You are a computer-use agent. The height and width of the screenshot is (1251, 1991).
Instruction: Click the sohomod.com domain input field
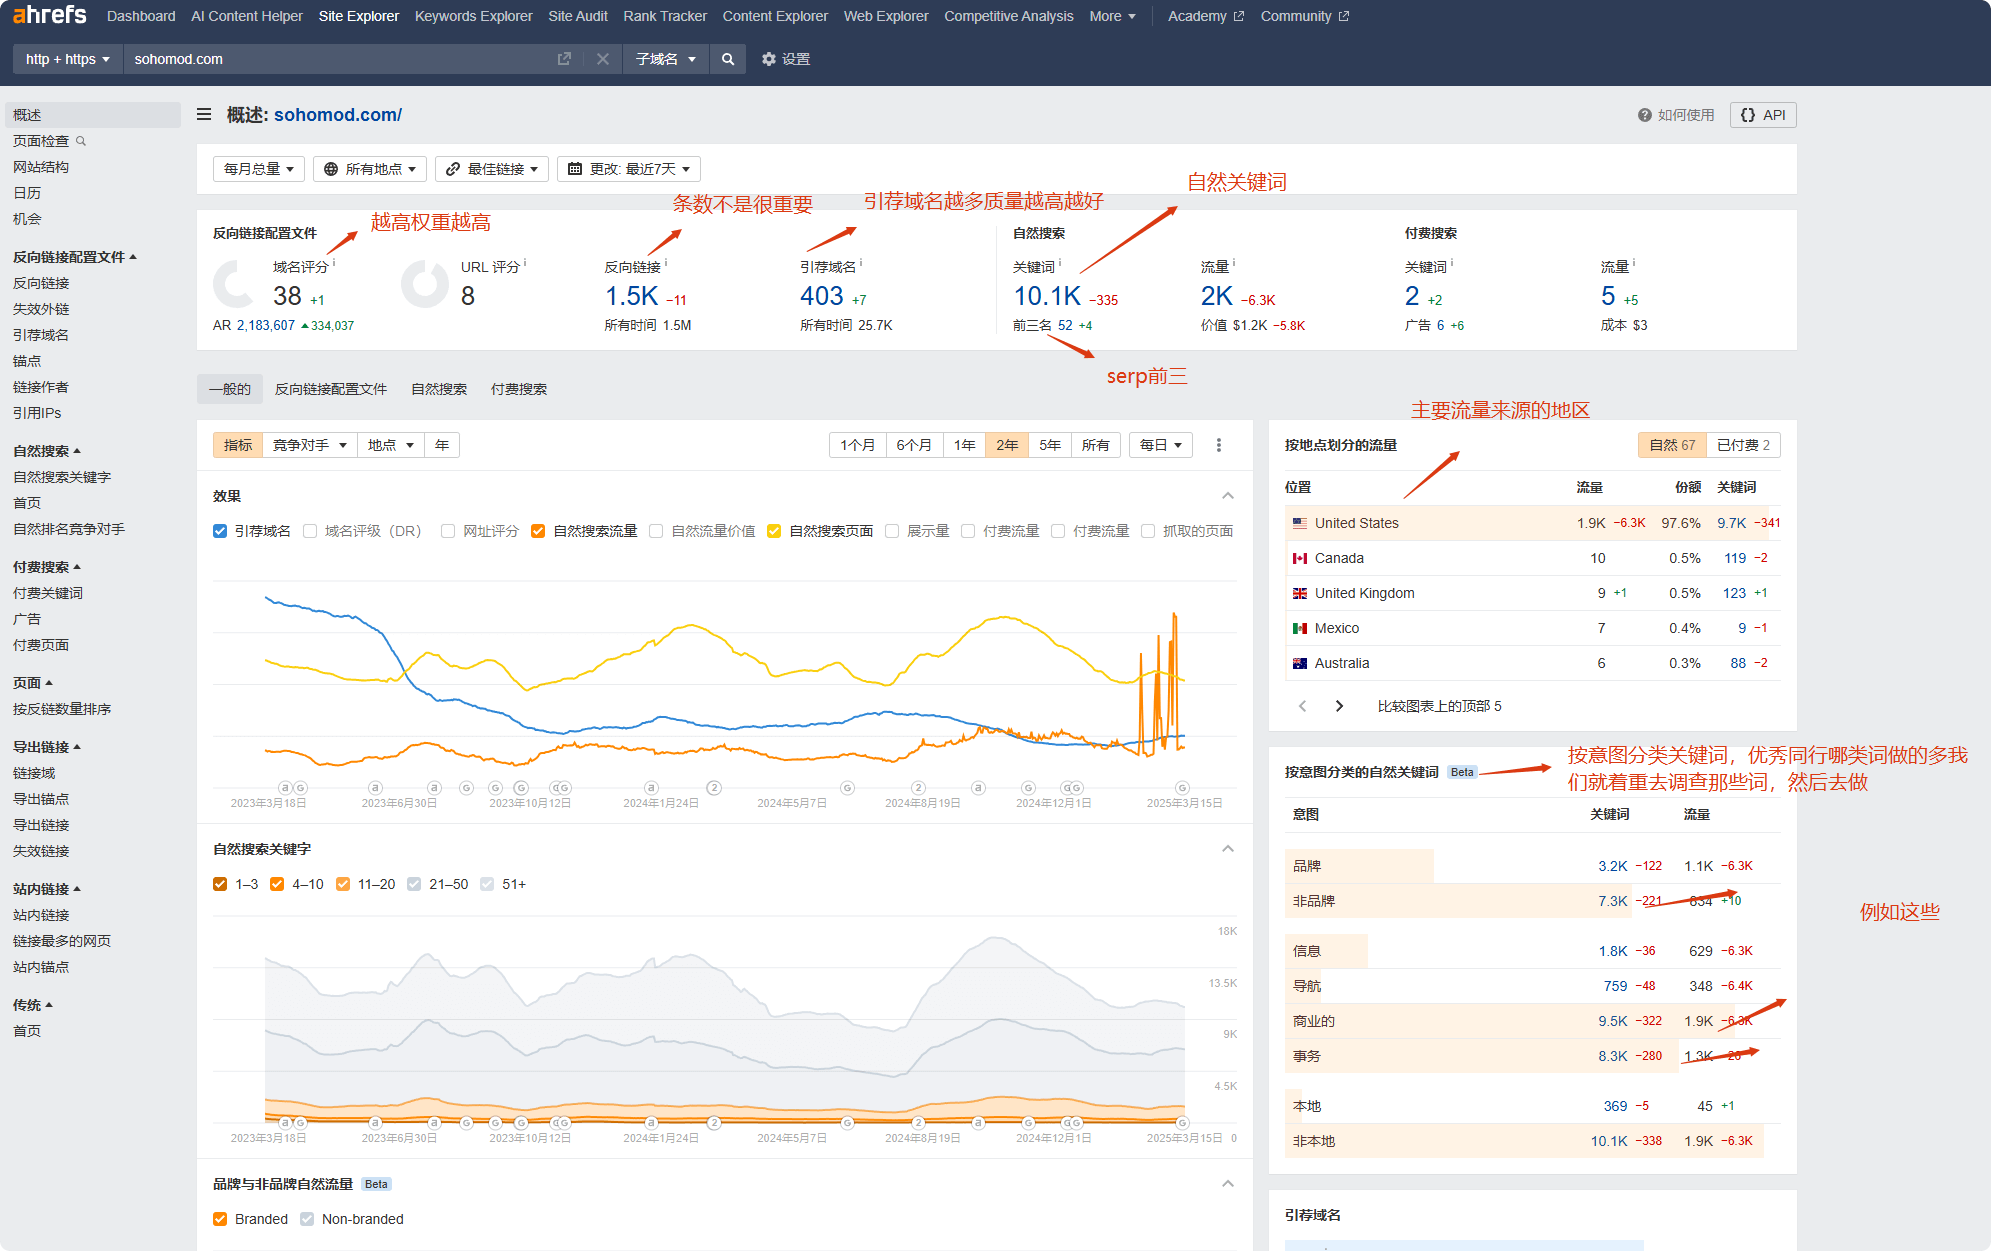point(340,59)
